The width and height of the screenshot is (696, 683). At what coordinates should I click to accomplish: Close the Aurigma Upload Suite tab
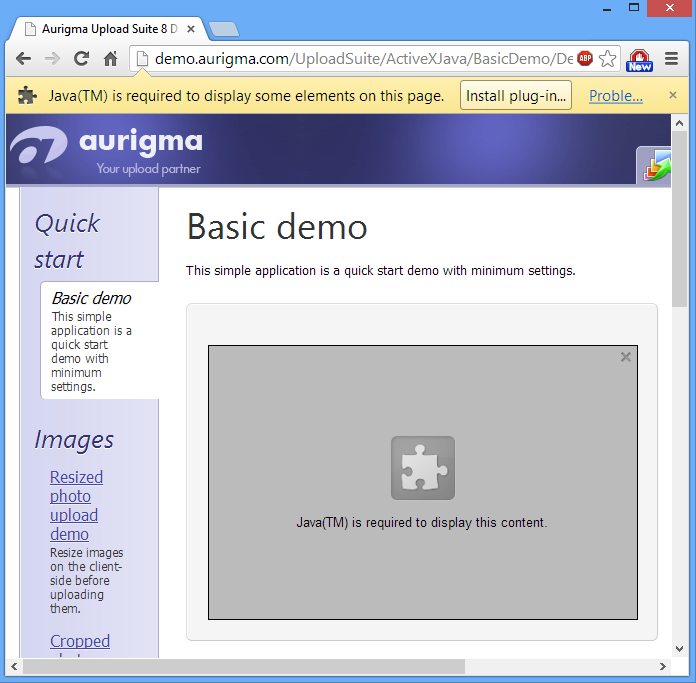[x=191, y=29]
